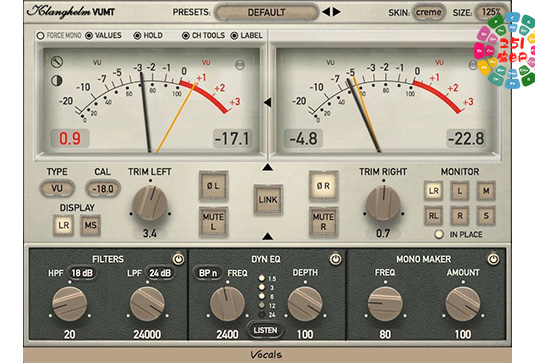535x363 pixels.
Task: Mute the left channel
Action: coord(213,222)
